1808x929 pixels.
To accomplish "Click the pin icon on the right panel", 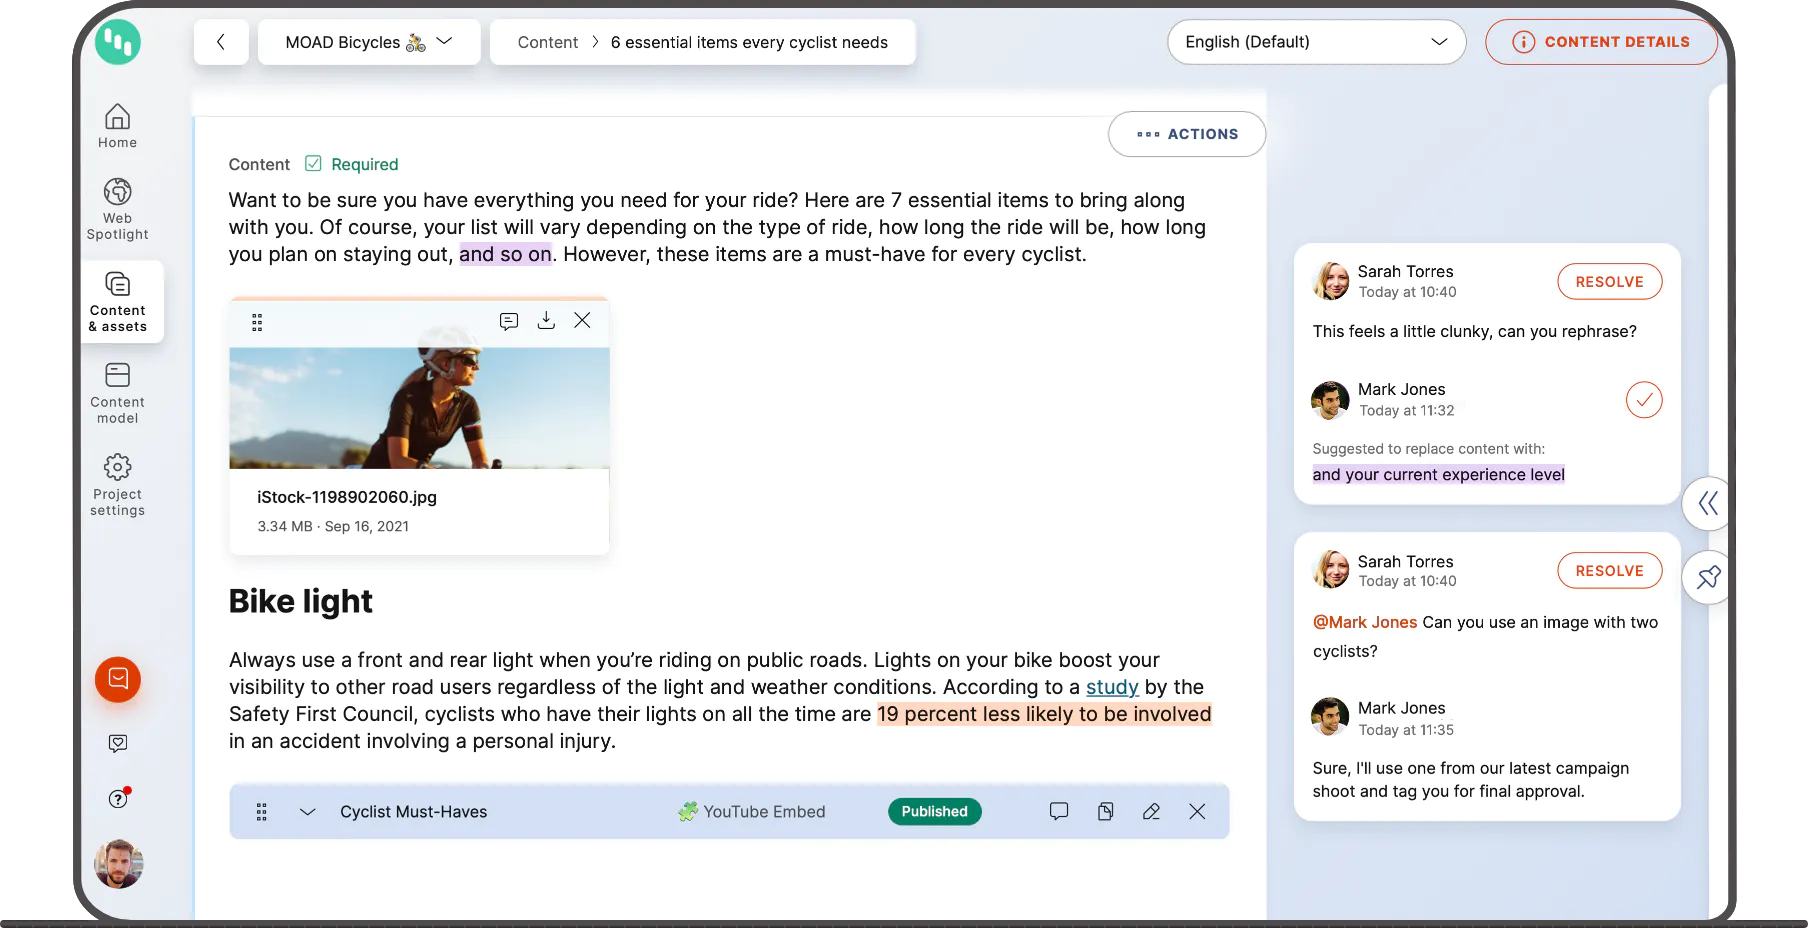I will point(1708,577).
